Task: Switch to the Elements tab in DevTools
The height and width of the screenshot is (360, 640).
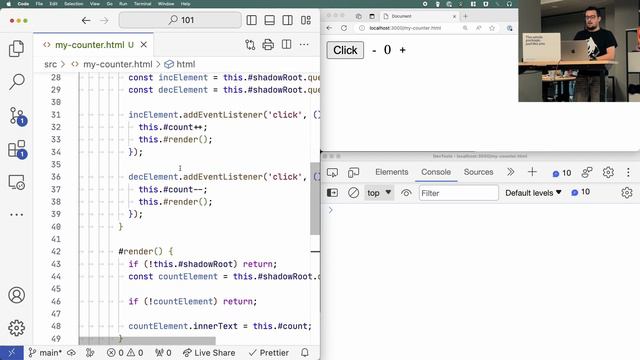Action: pos(391,172)
